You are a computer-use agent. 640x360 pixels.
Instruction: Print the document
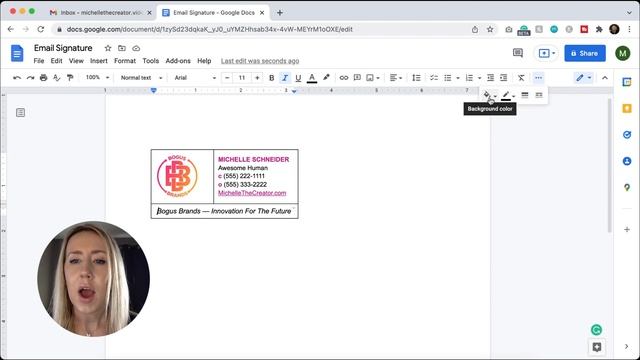click(x=43, y=78)
